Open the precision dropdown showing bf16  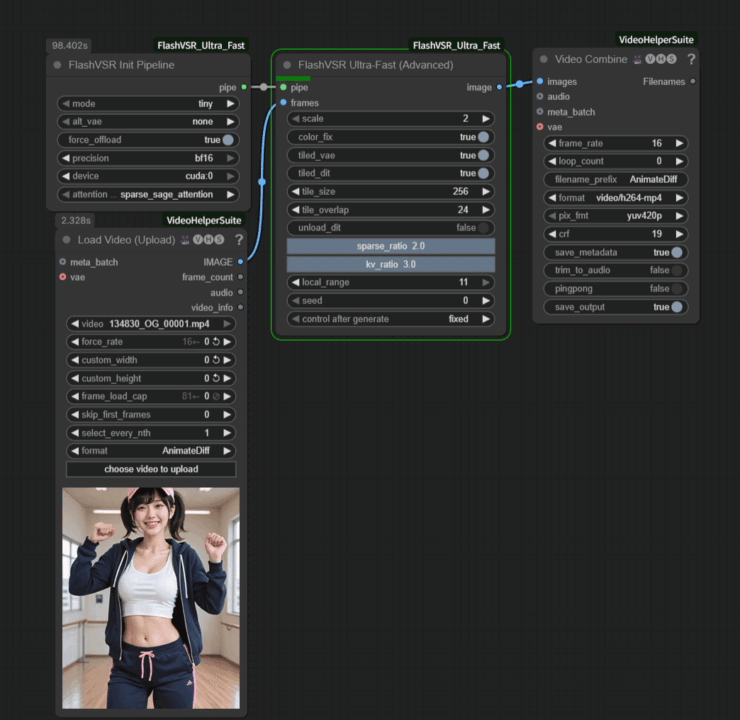click(148, 158)
